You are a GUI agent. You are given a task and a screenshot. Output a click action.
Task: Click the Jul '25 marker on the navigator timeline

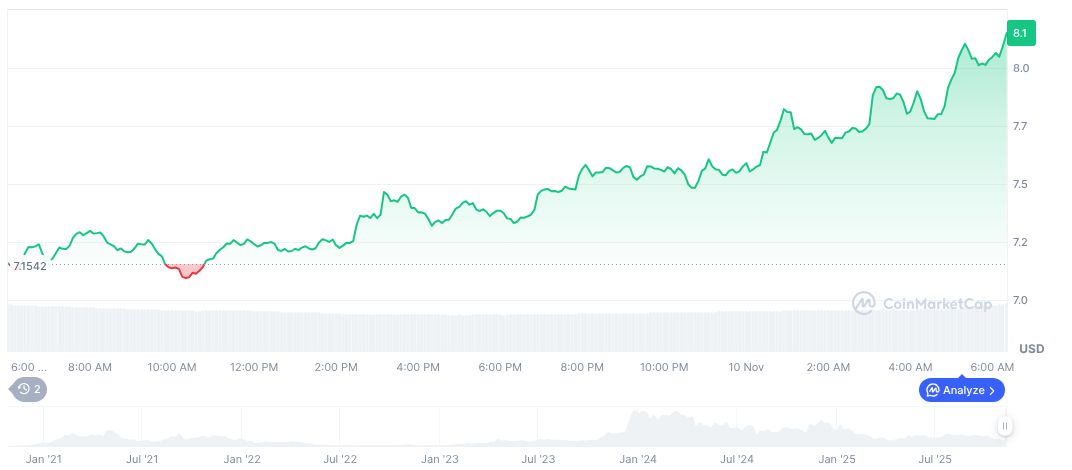tap(936, 460)
